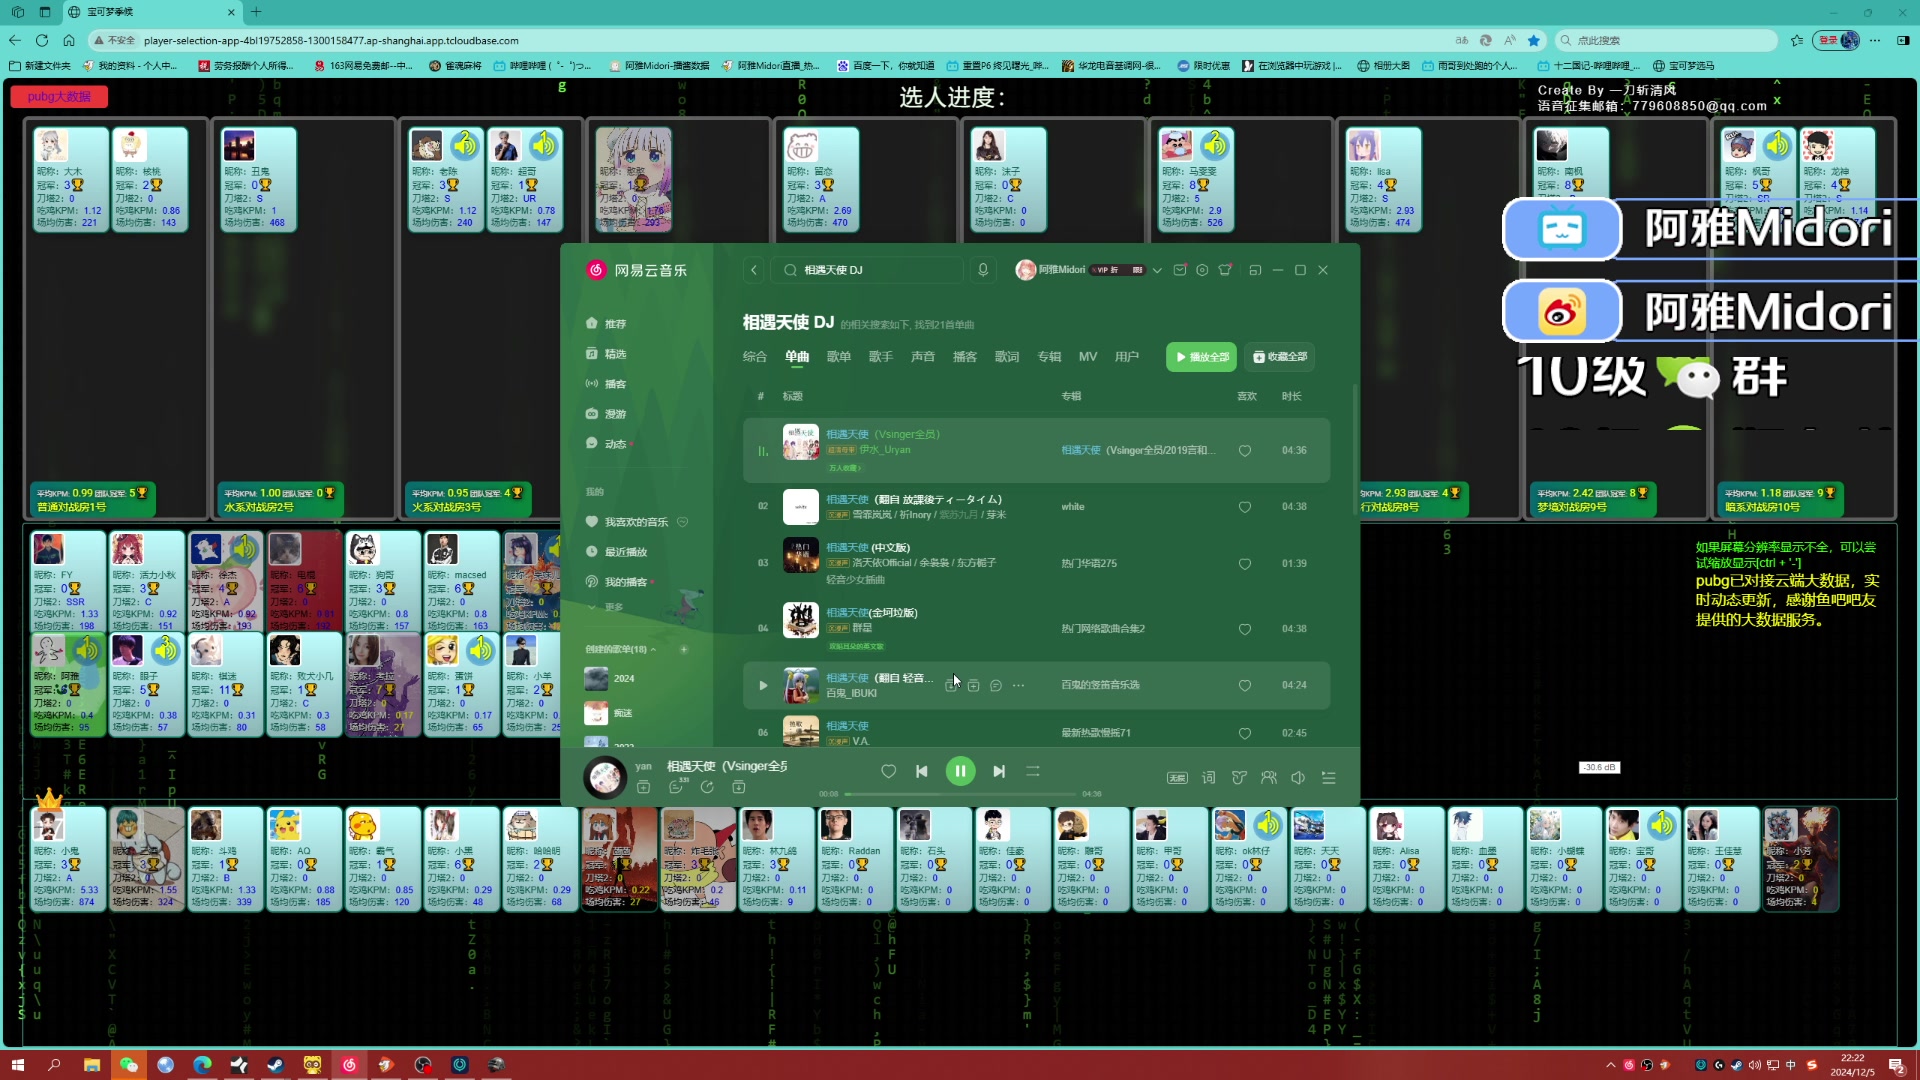
Task: Expand 更多 in the music sidebar
Action: [606, 607]
